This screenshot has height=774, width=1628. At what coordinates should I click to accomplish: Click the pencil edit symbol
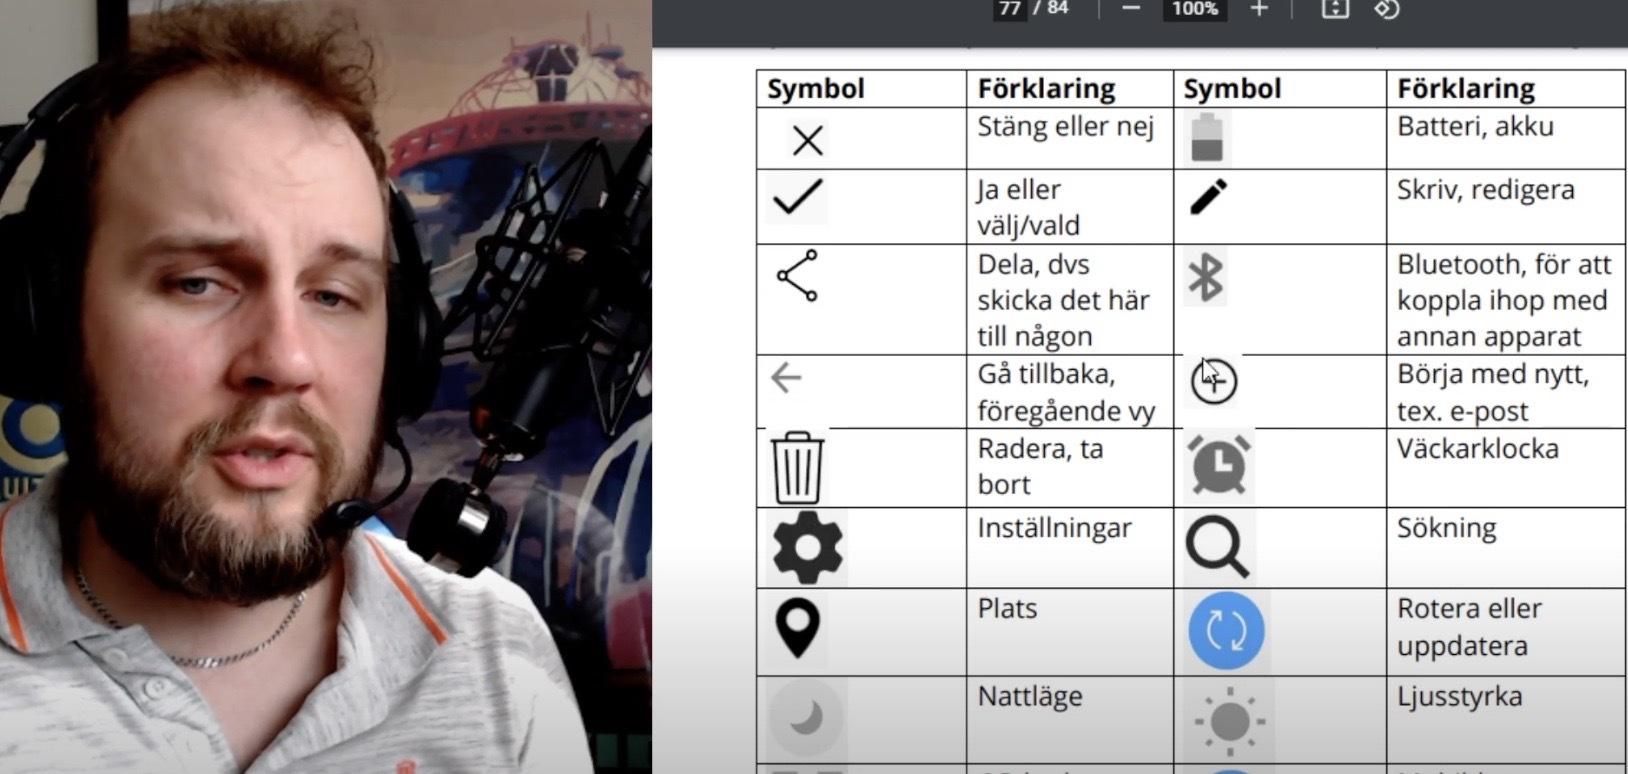[x=1208, y=196]
